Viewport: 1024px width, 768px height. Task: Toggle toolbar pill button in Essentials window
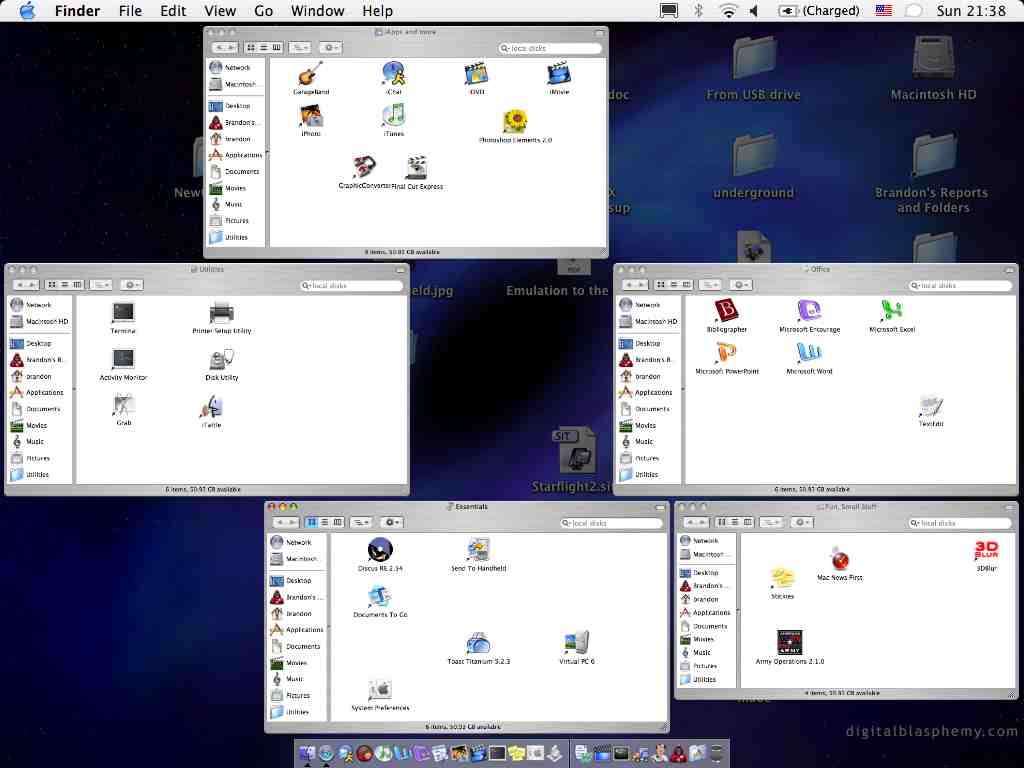660,507
